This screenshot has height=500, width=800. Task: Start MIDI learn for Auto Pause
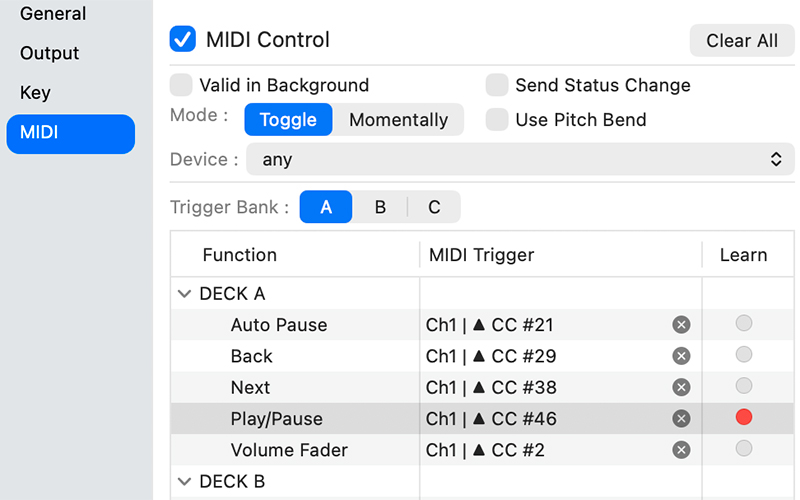point(744,323)
